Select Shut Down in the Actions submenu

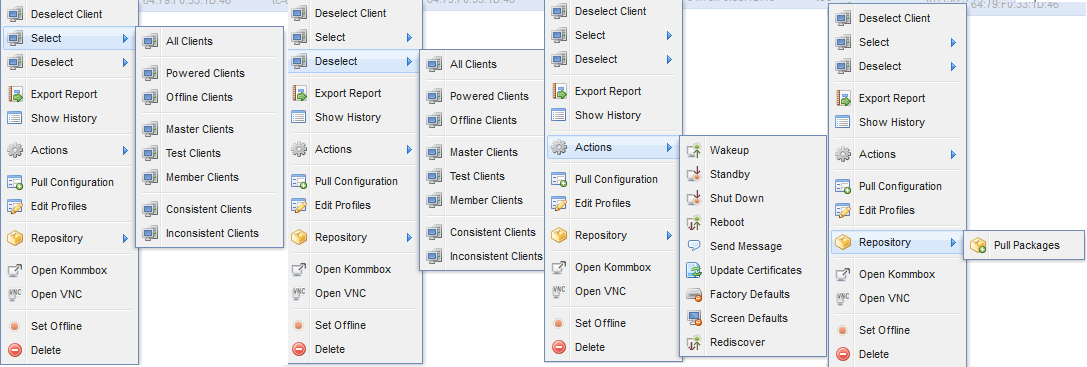click(x=737, y=198)
